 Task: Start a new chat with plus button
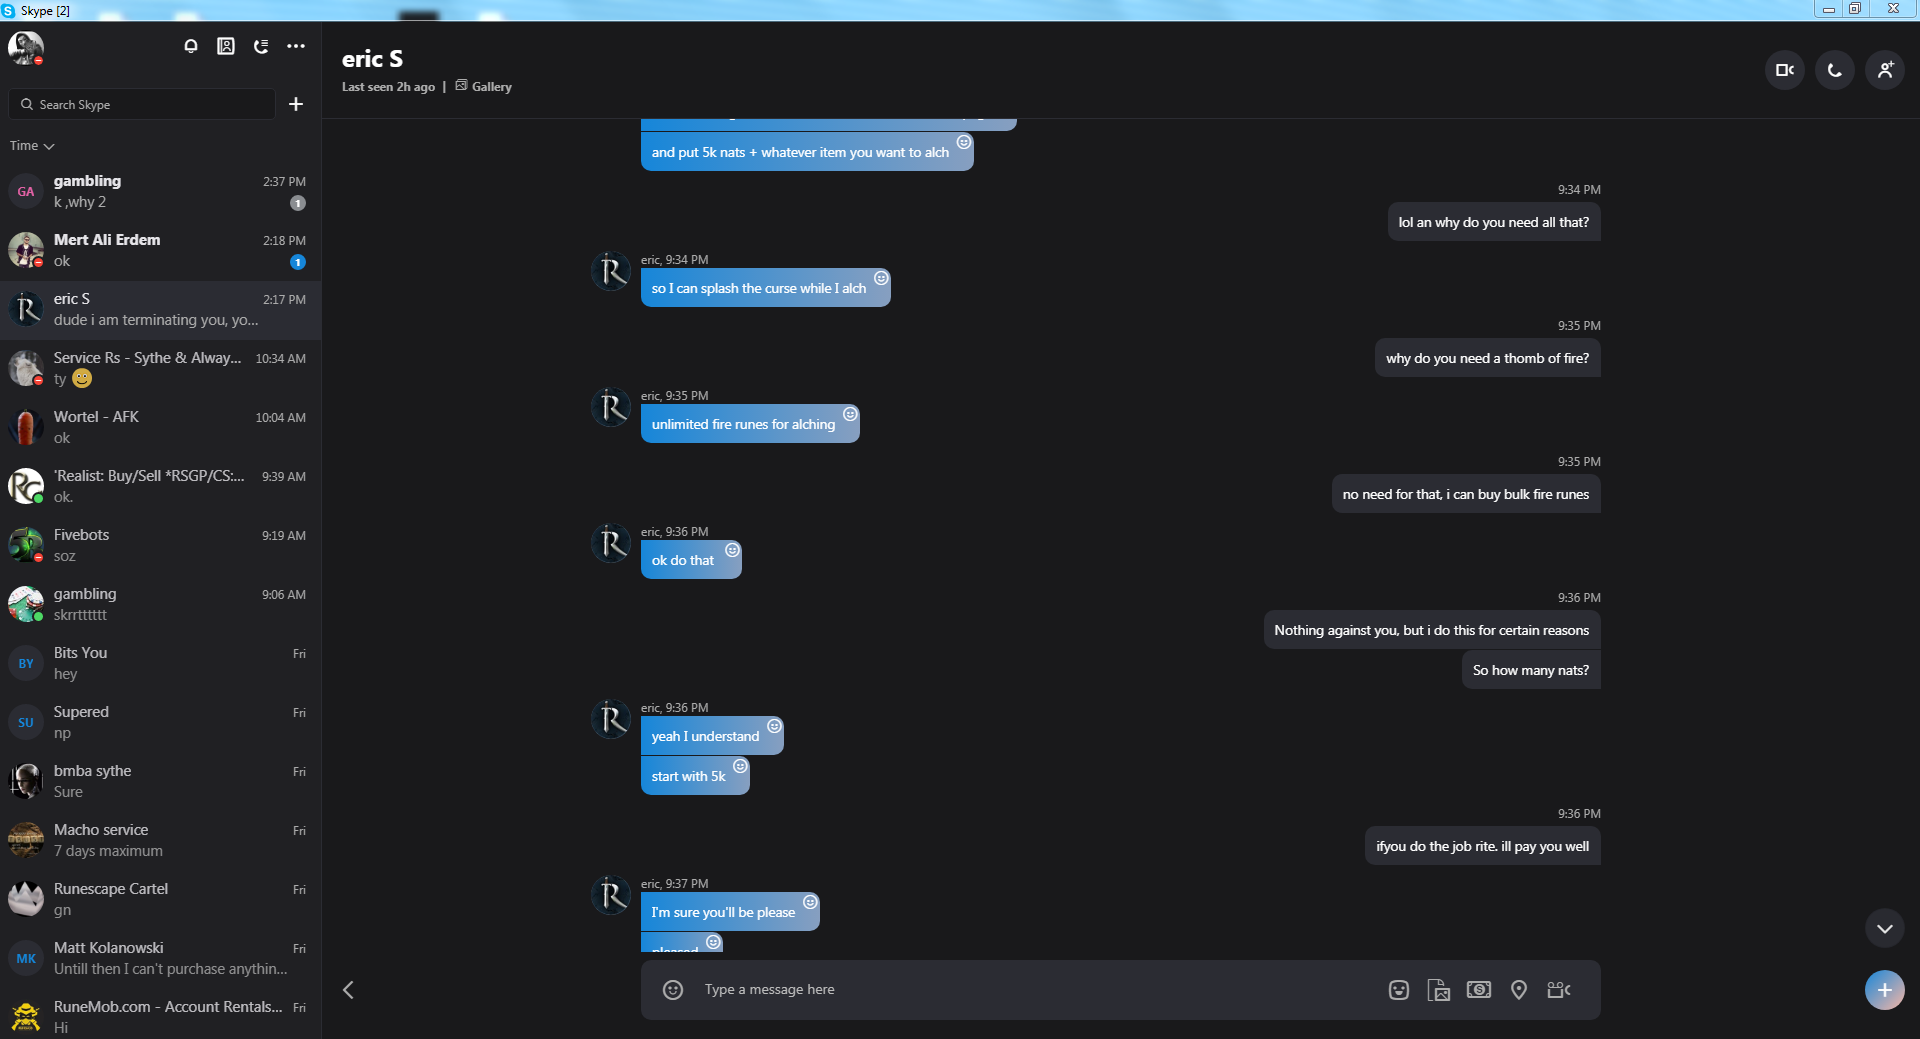tap(296, 104)
